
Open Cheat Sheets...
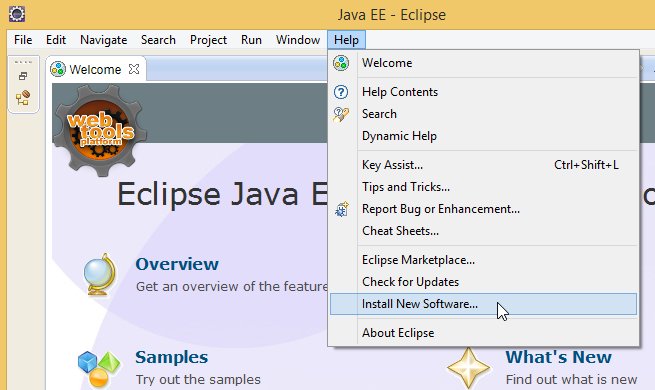pyautogui.click(x=483, y=231)
